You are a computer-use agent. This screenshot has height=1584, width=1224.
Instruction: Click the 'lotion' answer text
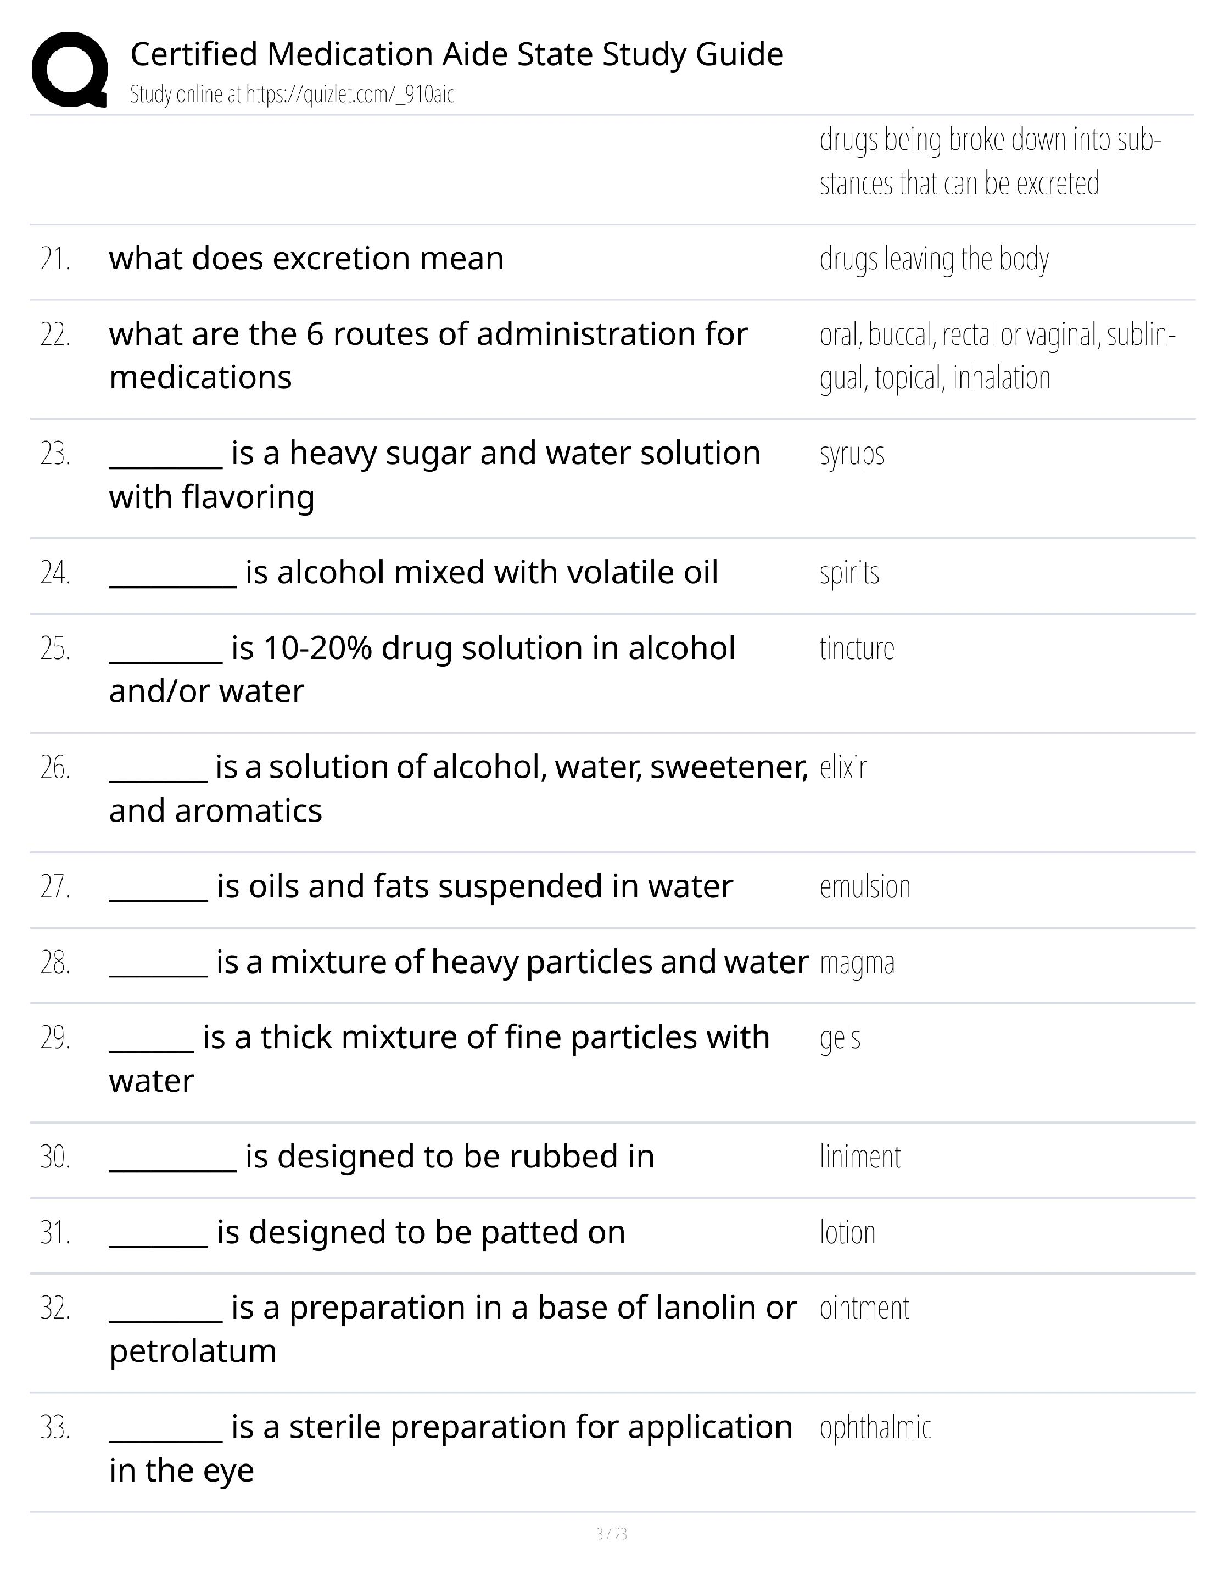coord(847,1233)
